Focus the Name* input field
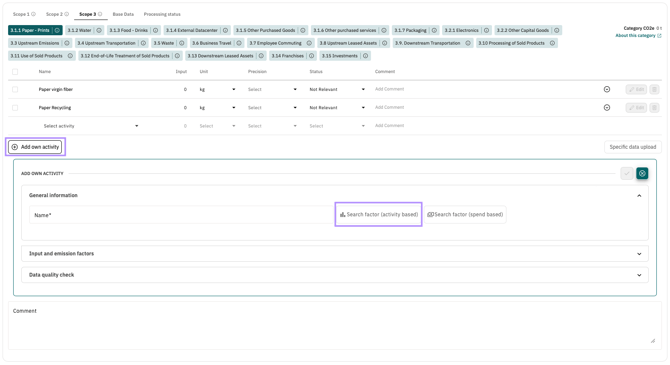Viewport: 670px width, 365px height. [181, 215]
